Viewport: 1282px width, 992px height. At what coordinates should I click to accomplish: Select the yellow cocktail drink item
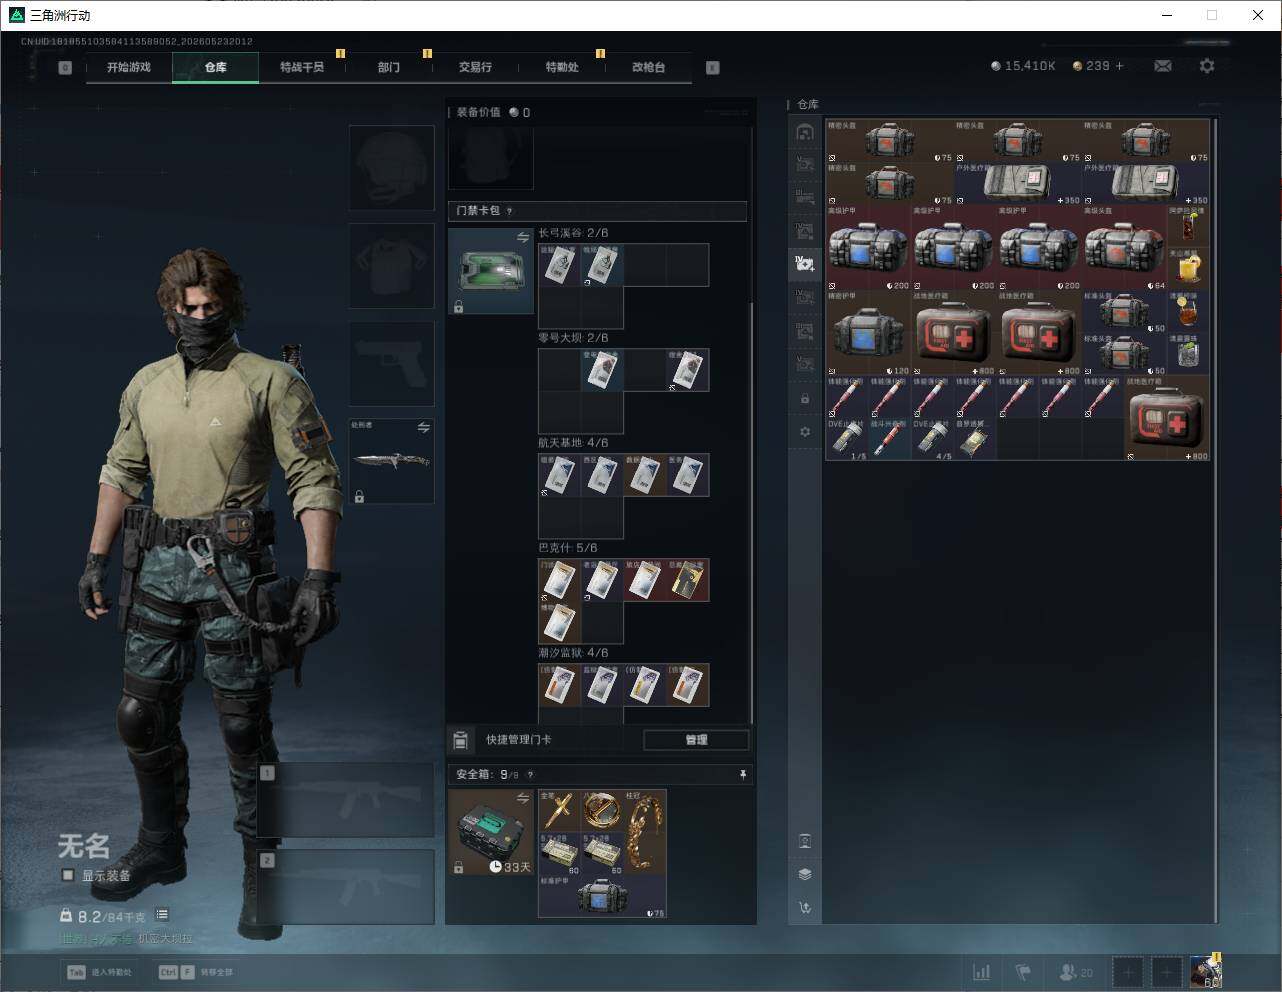click(x=1188, y=269)
